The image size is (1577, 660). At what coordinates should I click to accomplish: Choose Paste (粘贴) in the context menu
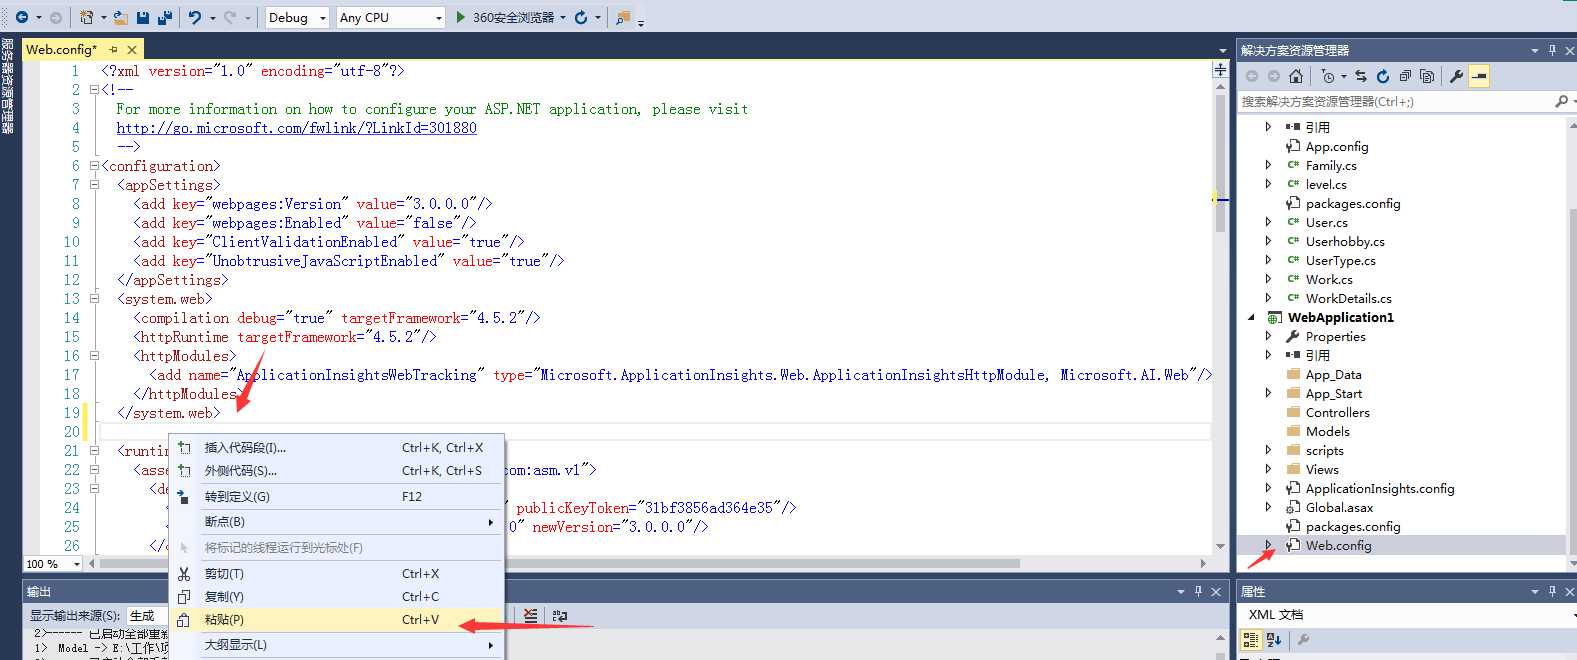[x=336, y=620]
